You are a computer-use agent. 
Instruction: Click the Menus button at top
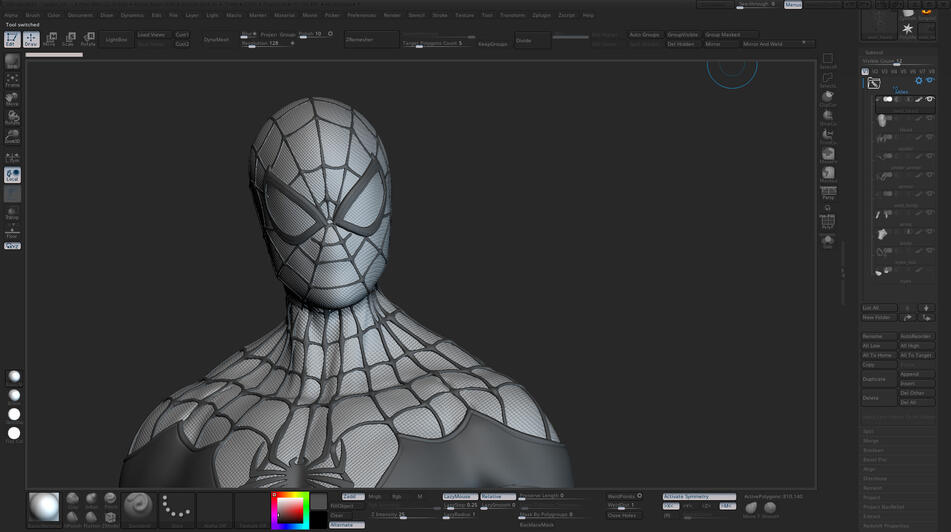[x=793, y=4]
